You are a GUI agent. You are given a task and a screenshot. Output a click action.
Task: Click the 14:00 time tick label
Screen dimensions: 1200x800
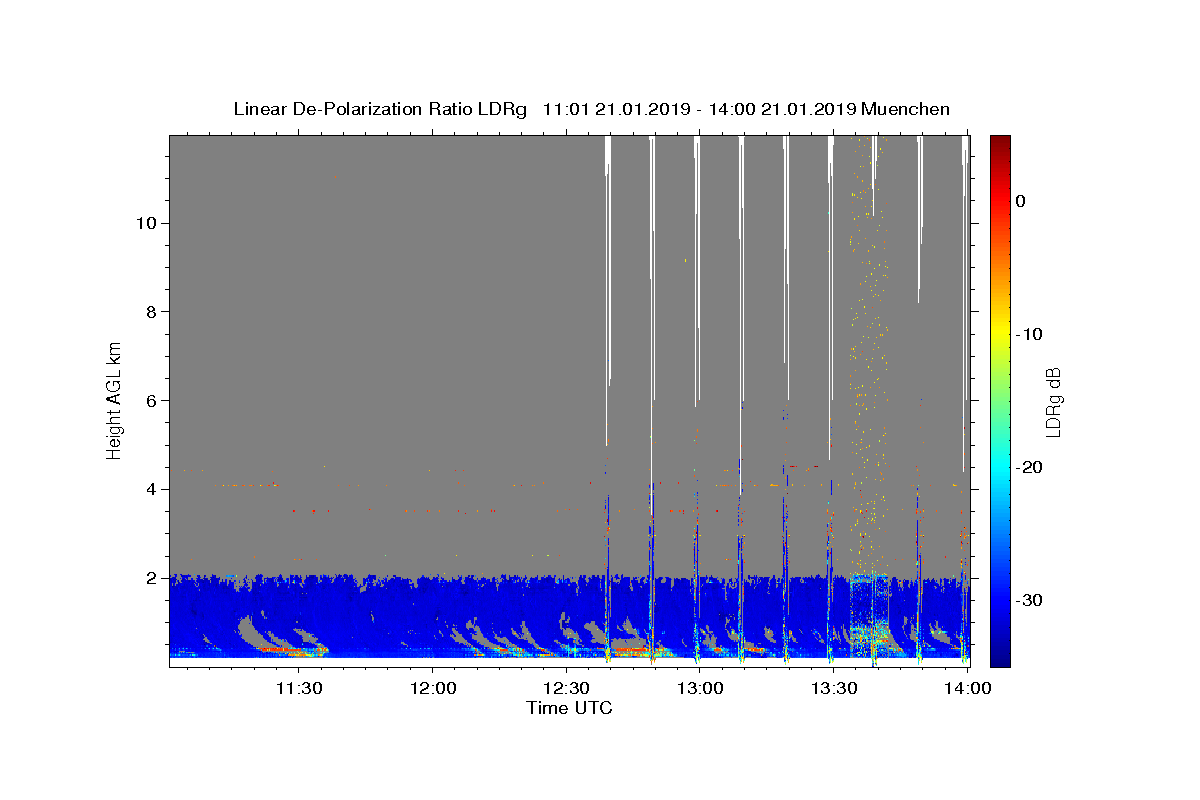(x=968, y=688)
